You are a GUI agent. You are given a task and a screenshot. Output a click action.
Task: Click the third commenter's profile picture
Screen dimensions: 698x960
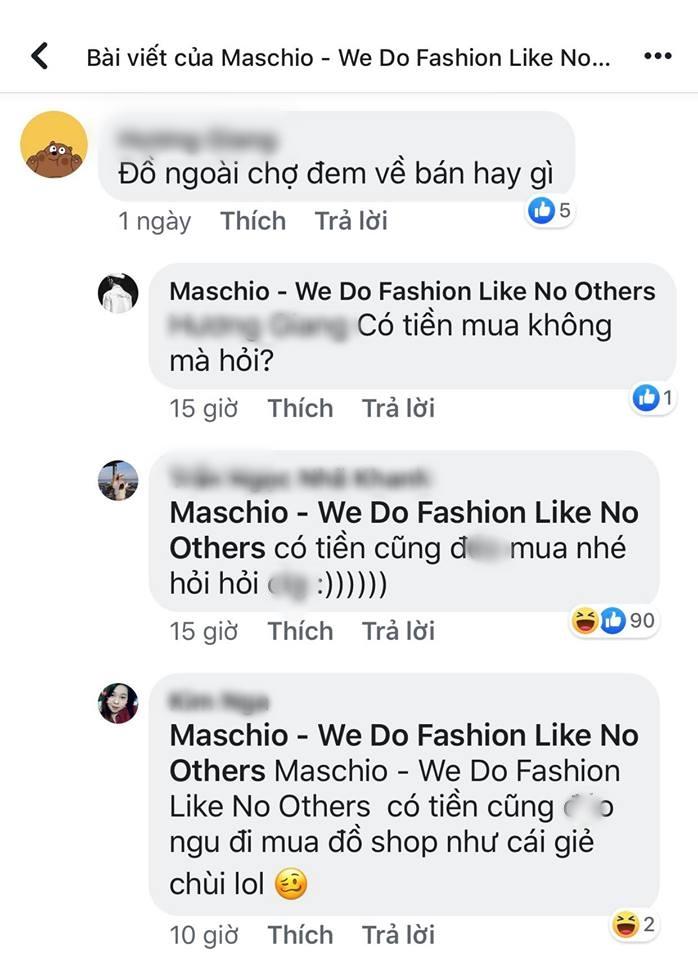tap(117, 481)
